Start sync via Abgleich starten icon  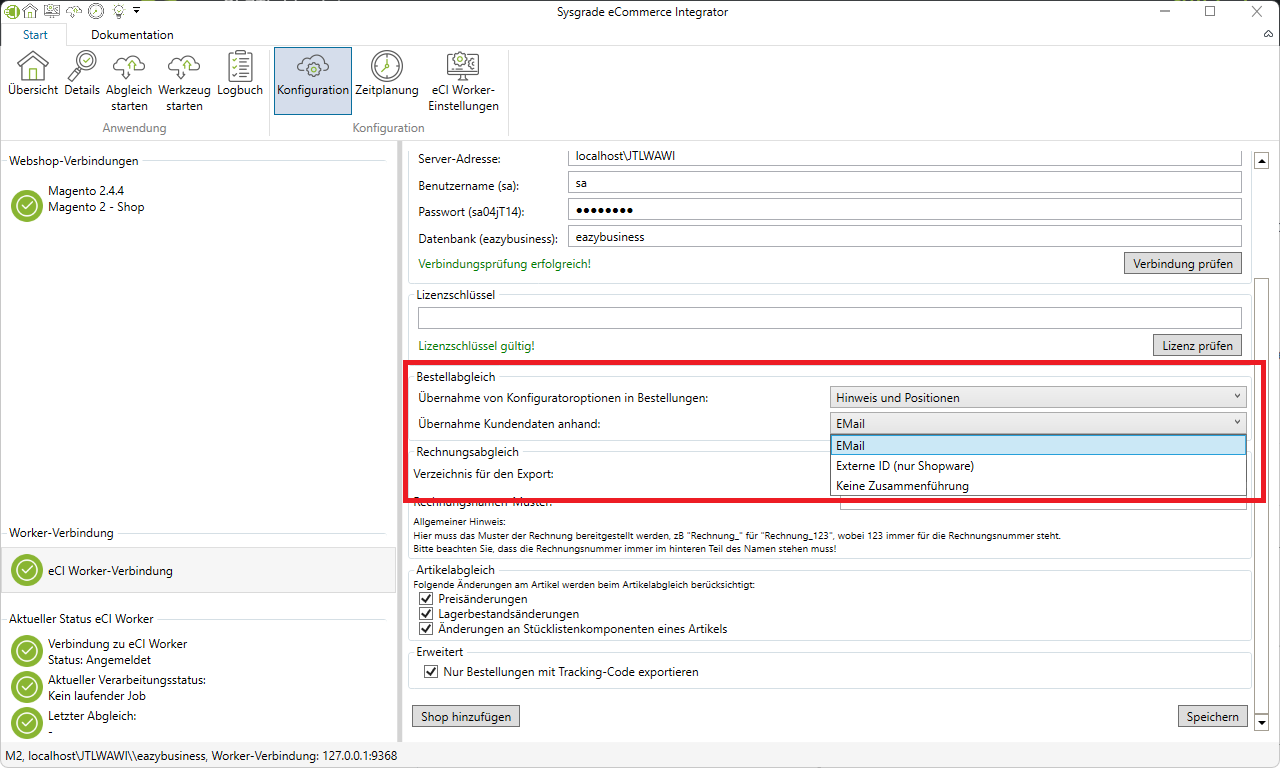[129, 68]
